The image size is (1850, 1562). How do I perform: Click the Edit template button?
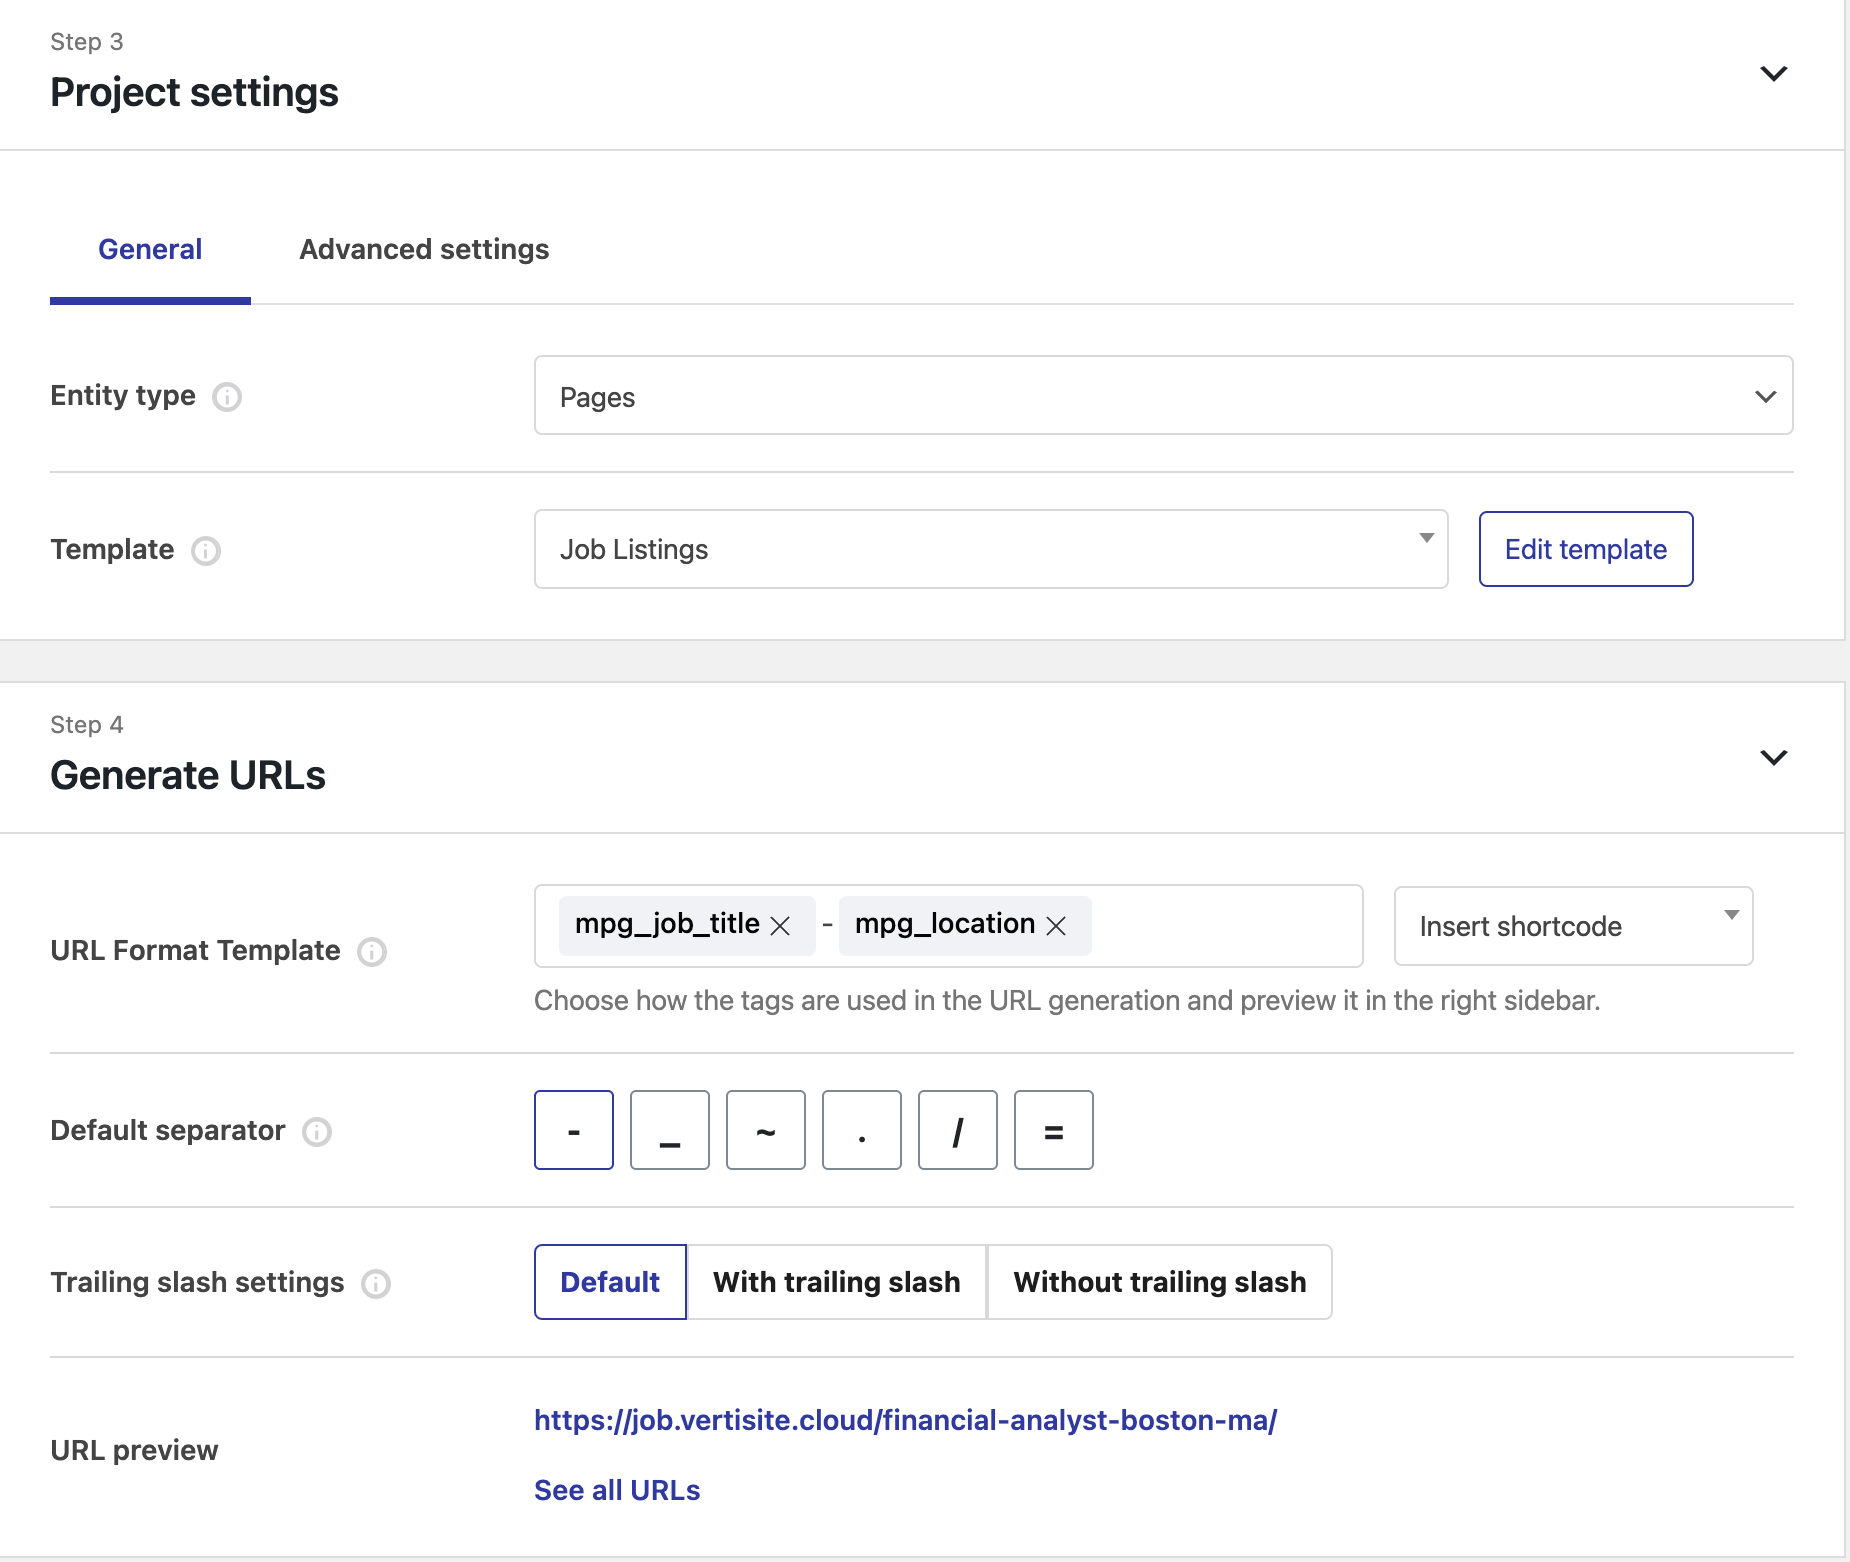pos(1585,549)
